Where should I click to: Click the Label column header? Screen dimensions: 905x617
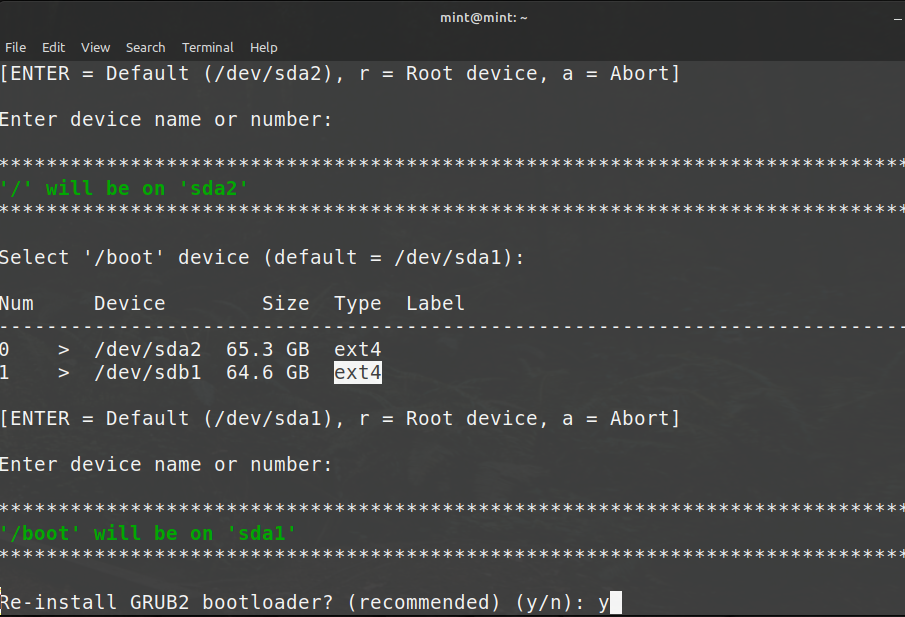click(435, 303)
